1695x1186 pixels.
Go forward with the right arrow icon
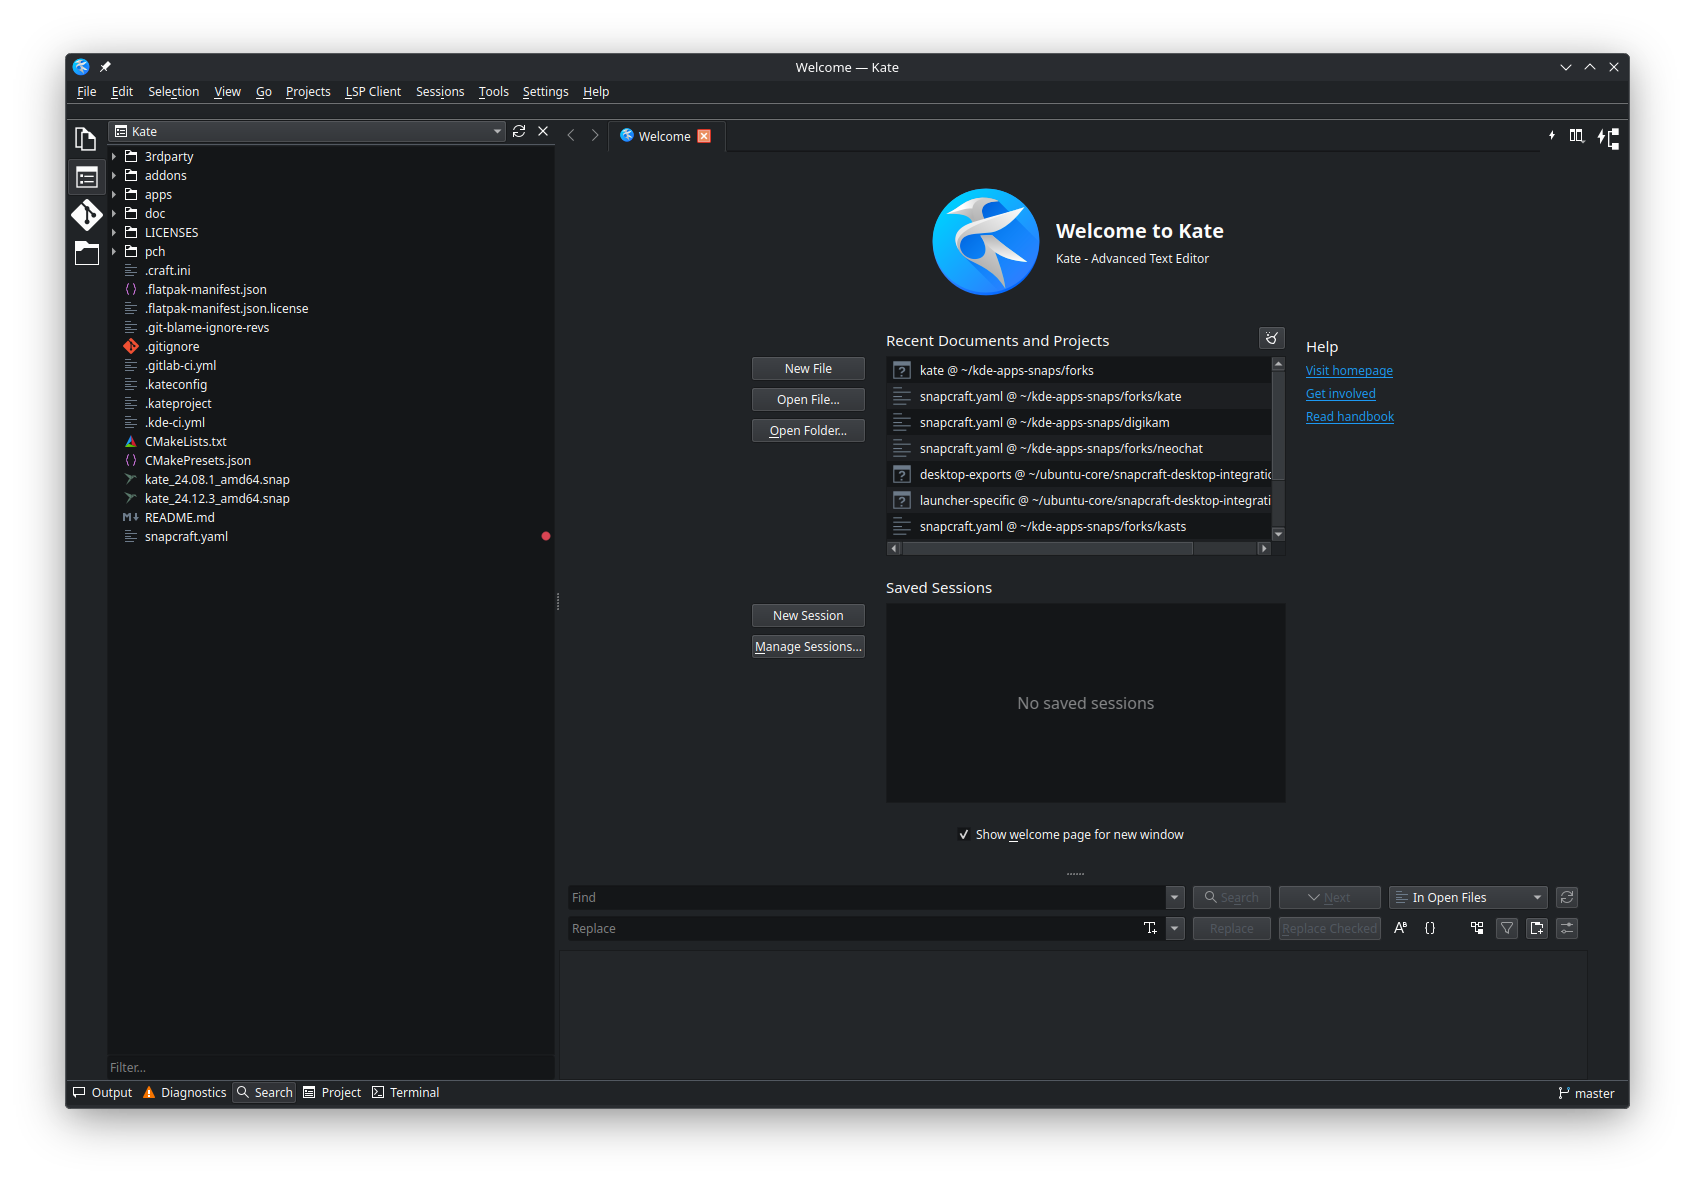(595, 135)
